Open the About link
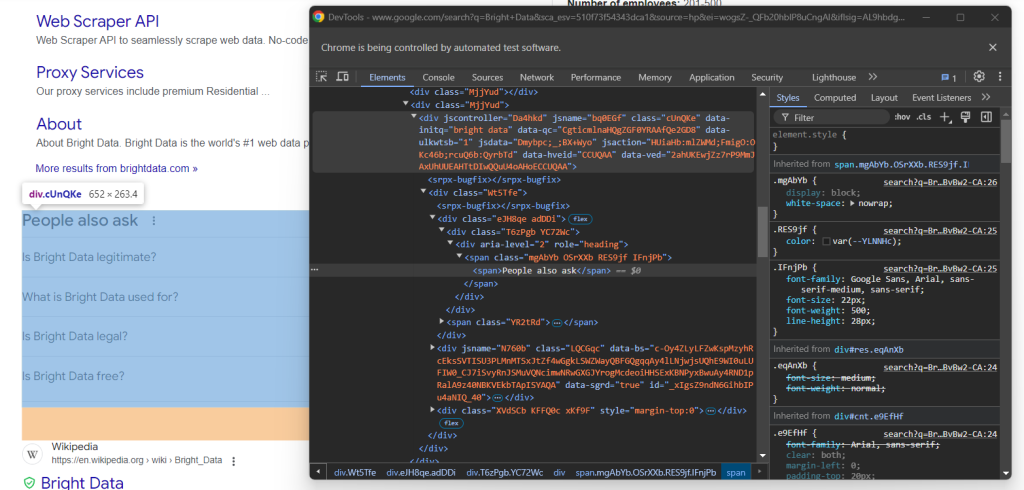Screen dimensions: 1024x490 (x=59, y=124)
